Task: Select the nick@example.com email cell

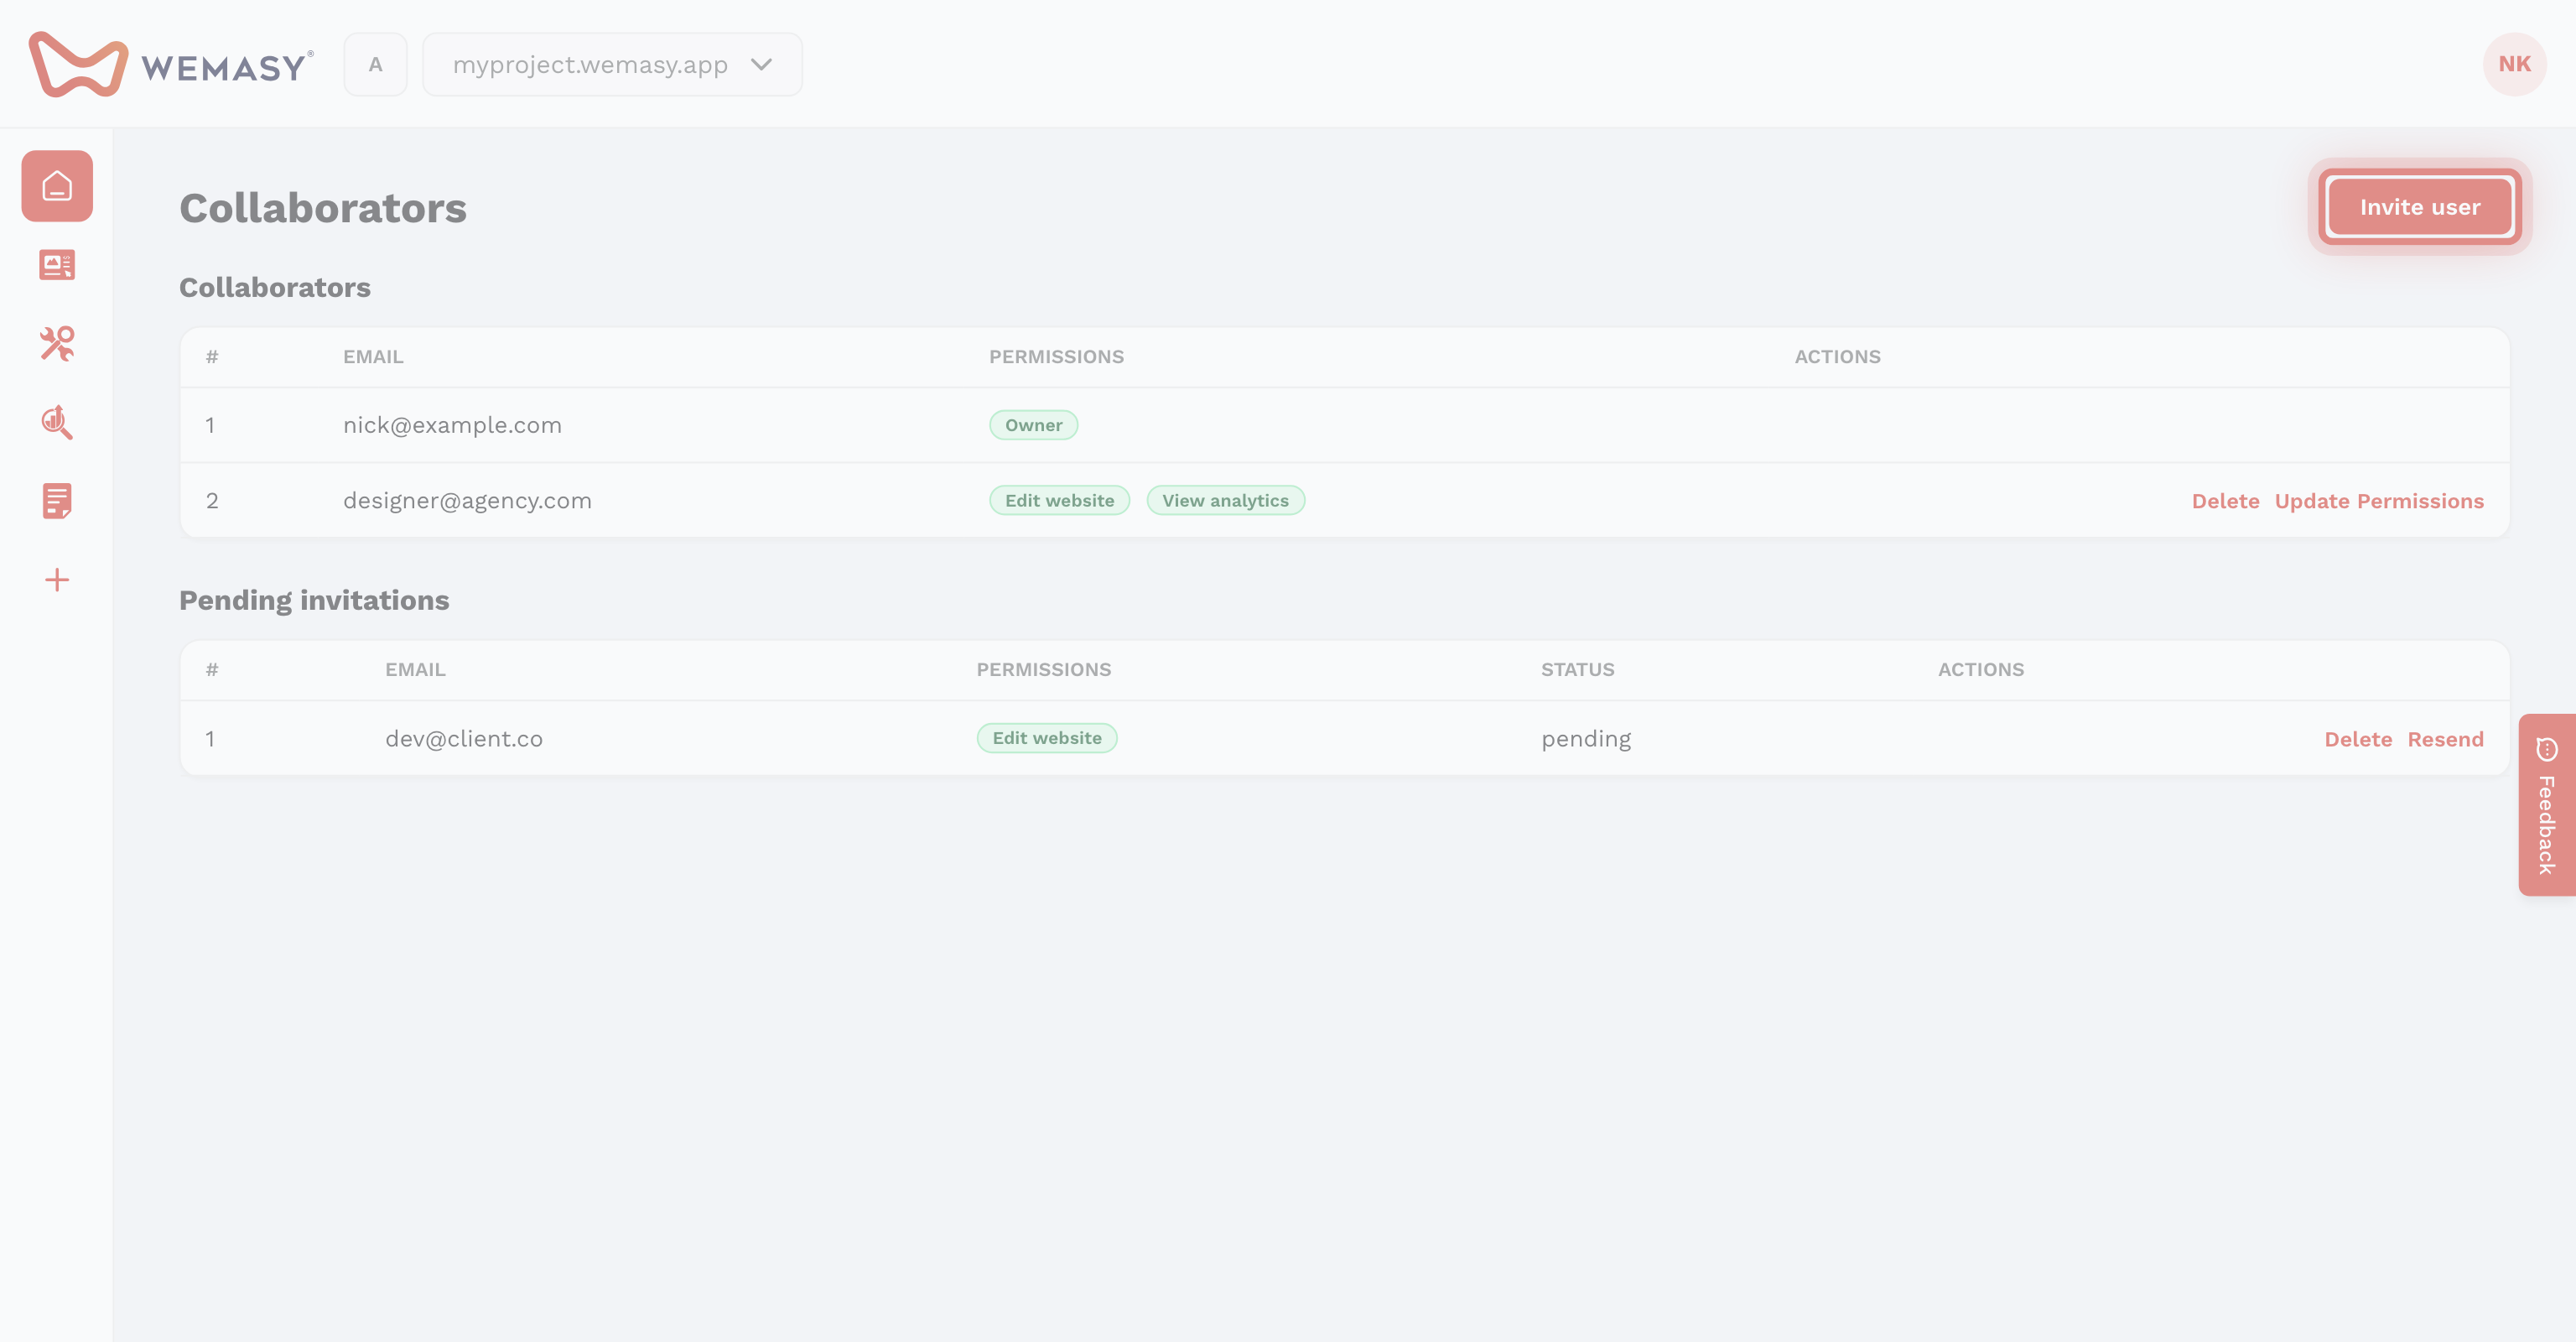Action: click(452, 425)
